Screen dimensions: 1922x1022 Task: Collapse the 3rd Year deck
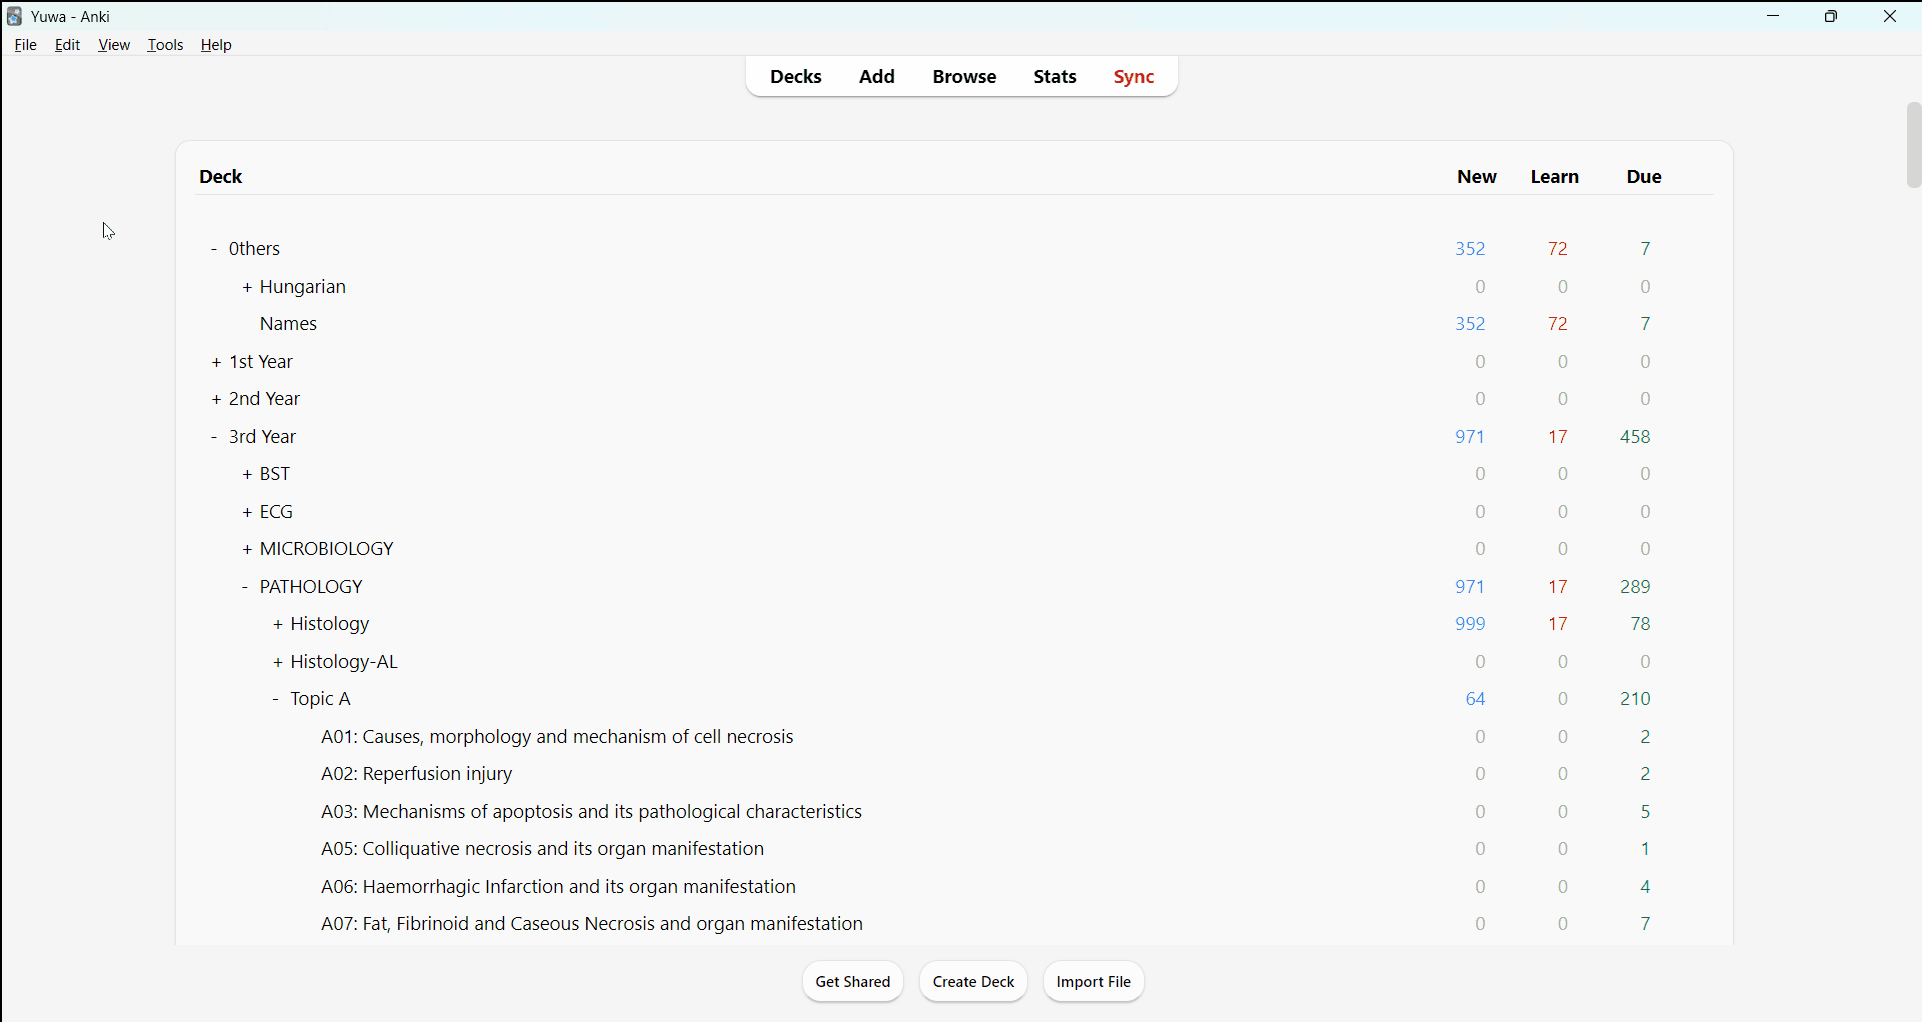pyautogui.click(x=214, y=438)
